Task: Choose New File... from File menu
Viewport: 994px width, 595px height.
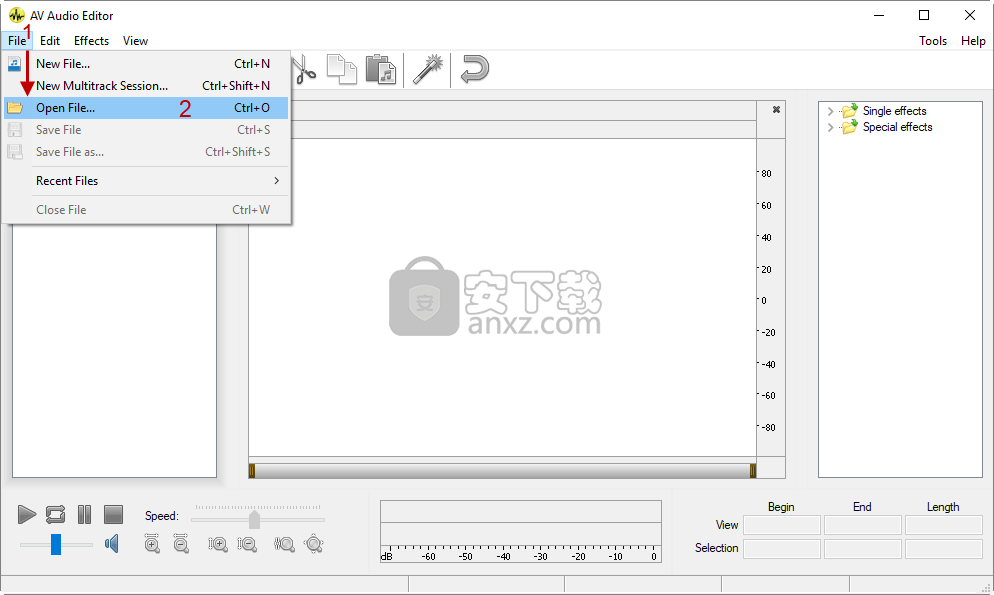Action: click(x=146, y=63)
